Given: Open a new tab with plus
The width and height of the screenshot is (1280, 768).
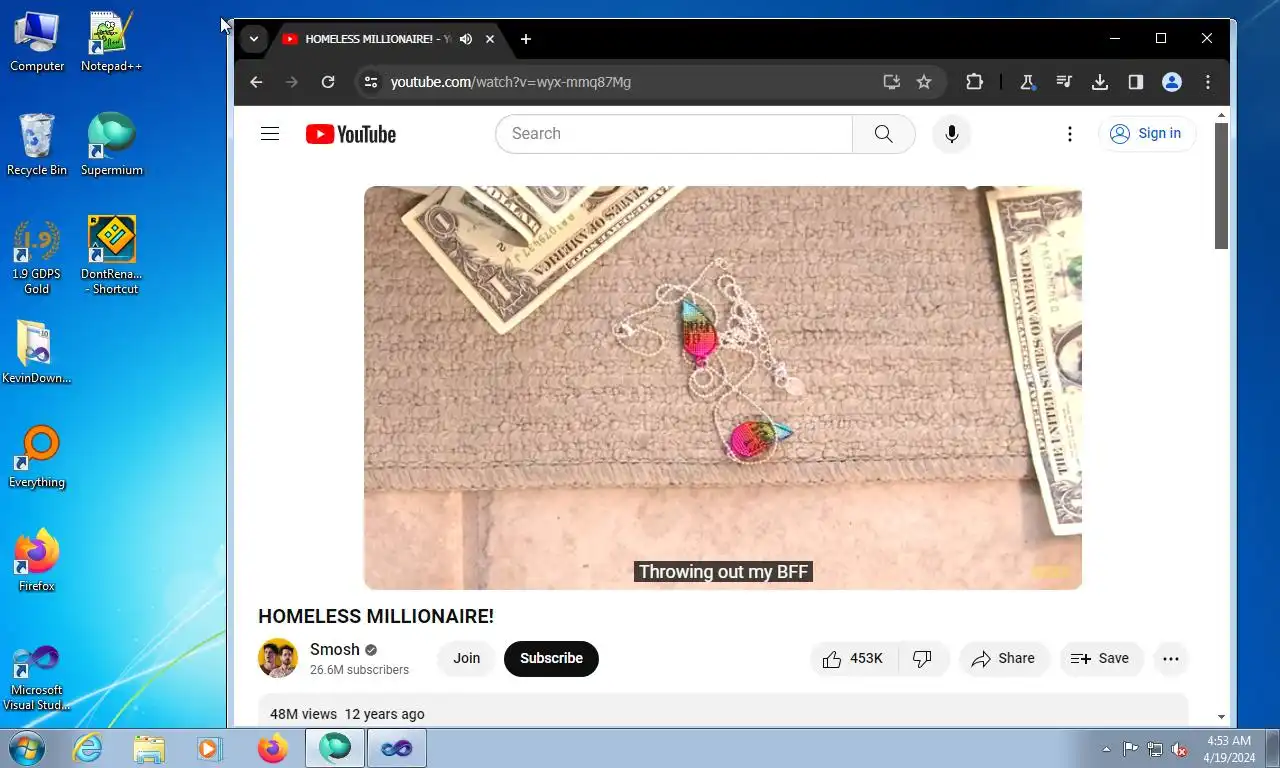Looking at the screenshot, I should pos(526,39).
